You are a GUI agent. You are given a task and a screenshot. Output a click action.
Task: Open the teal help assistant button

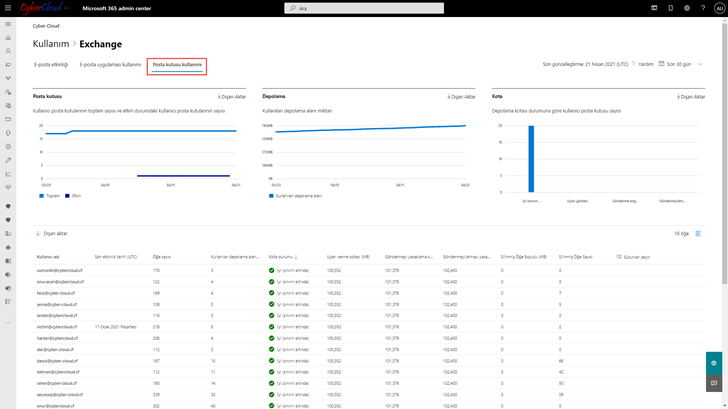(x=714, y=363)
